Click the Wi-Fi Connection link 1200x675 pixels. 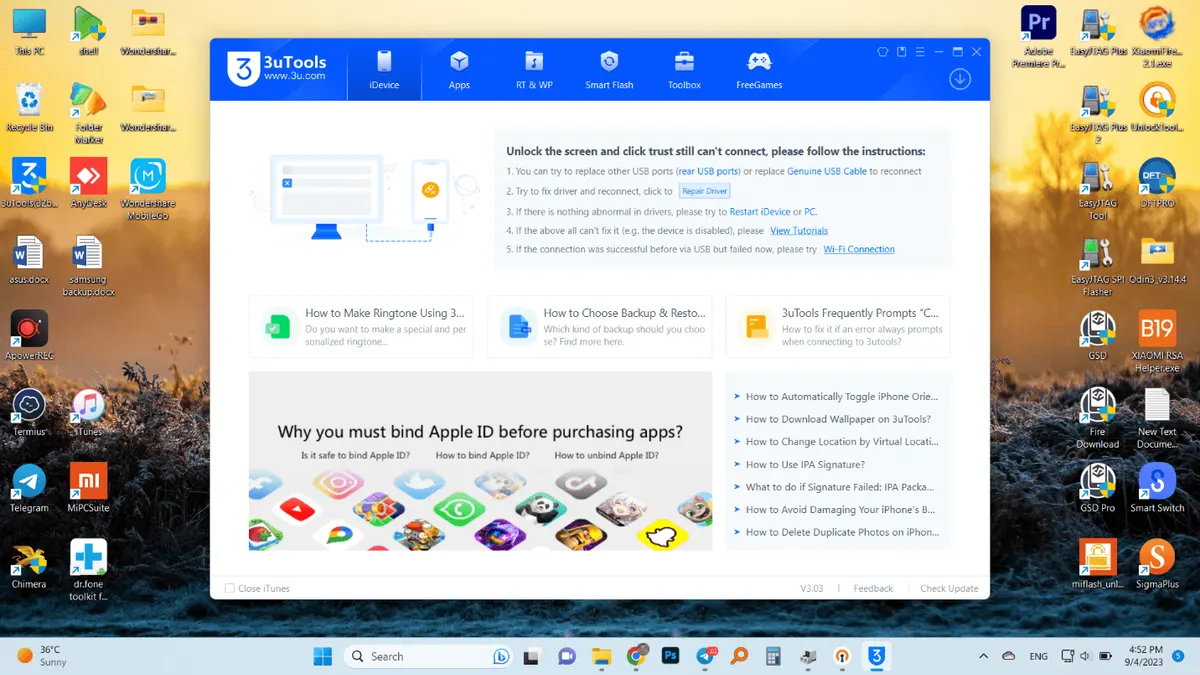pyautogui.click(x=859, y=250)
